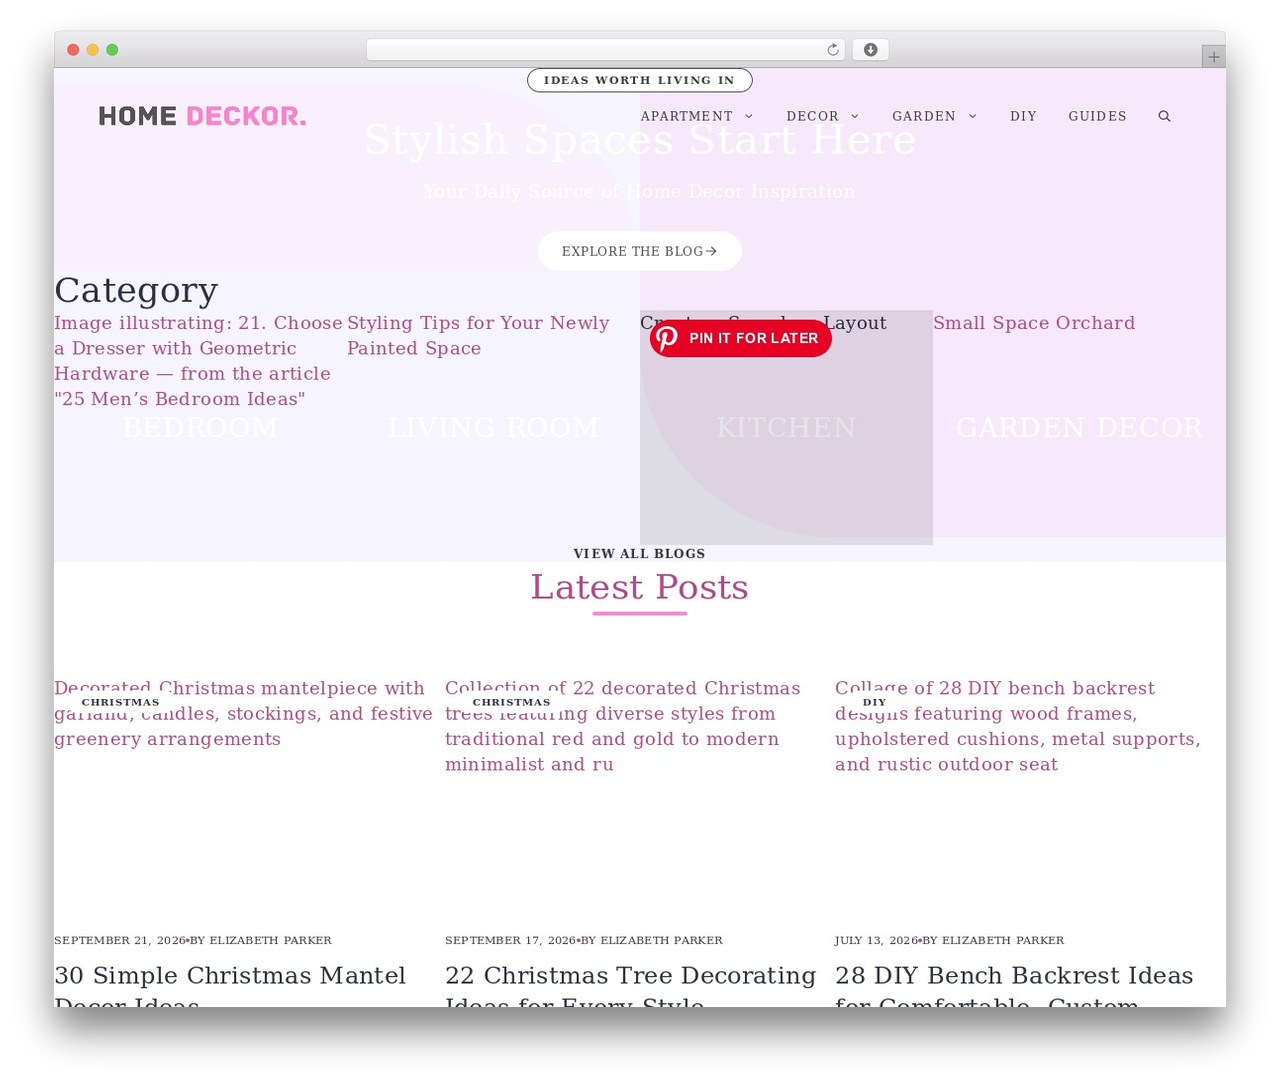Open the site search magnifier icon
The height and width of the screenshot is (1084, 1280).
click(x=1164, y=116)
